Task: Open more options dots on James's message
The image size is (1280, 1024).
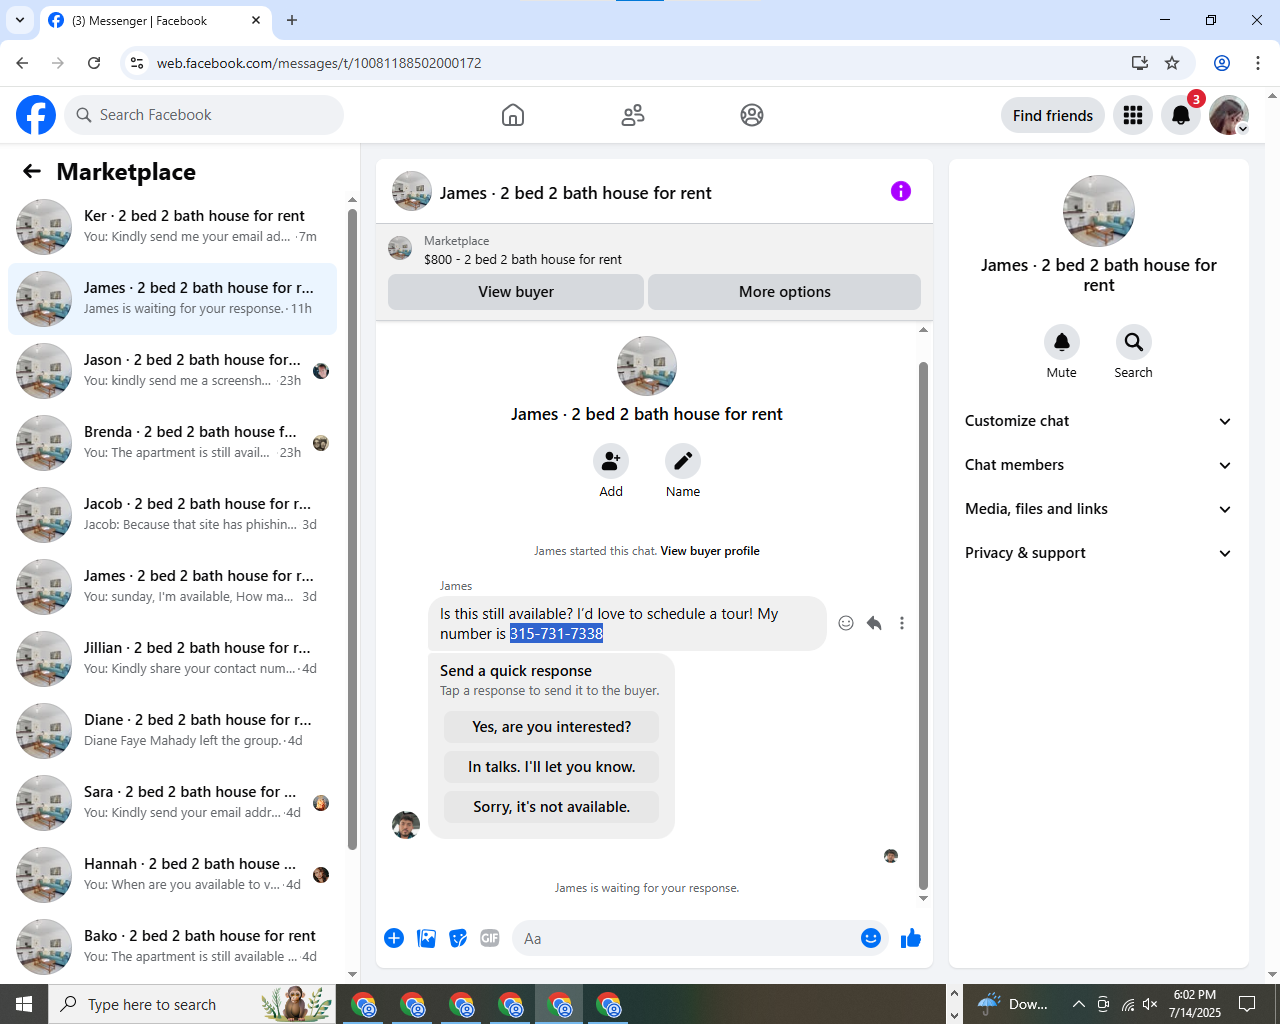Action: pyautogui.click(x=902, y=623)
